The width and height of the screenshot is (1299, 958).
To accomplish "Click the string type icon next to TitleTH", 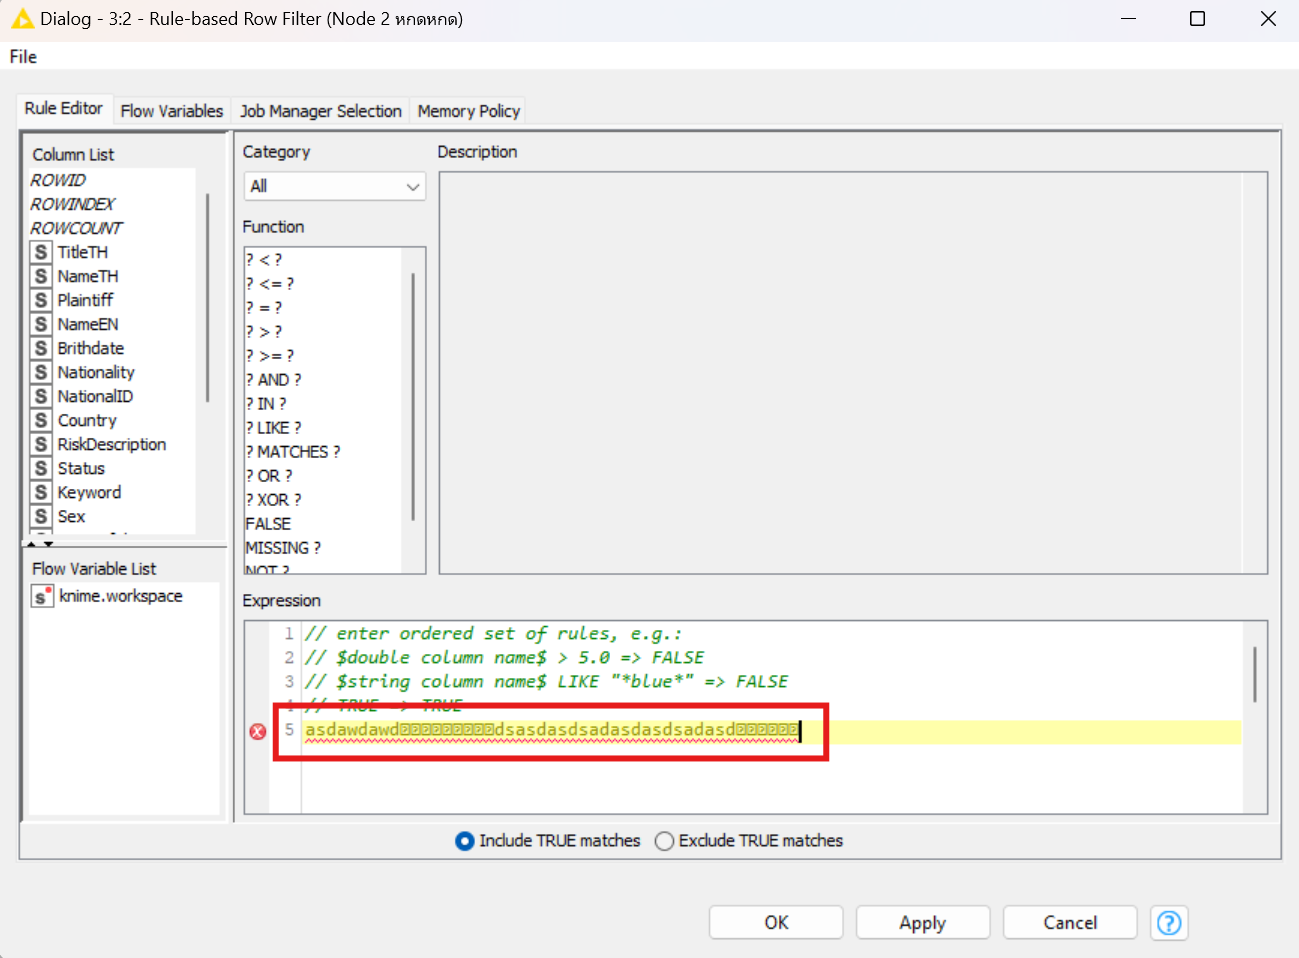I will click(x=41, y=252).
